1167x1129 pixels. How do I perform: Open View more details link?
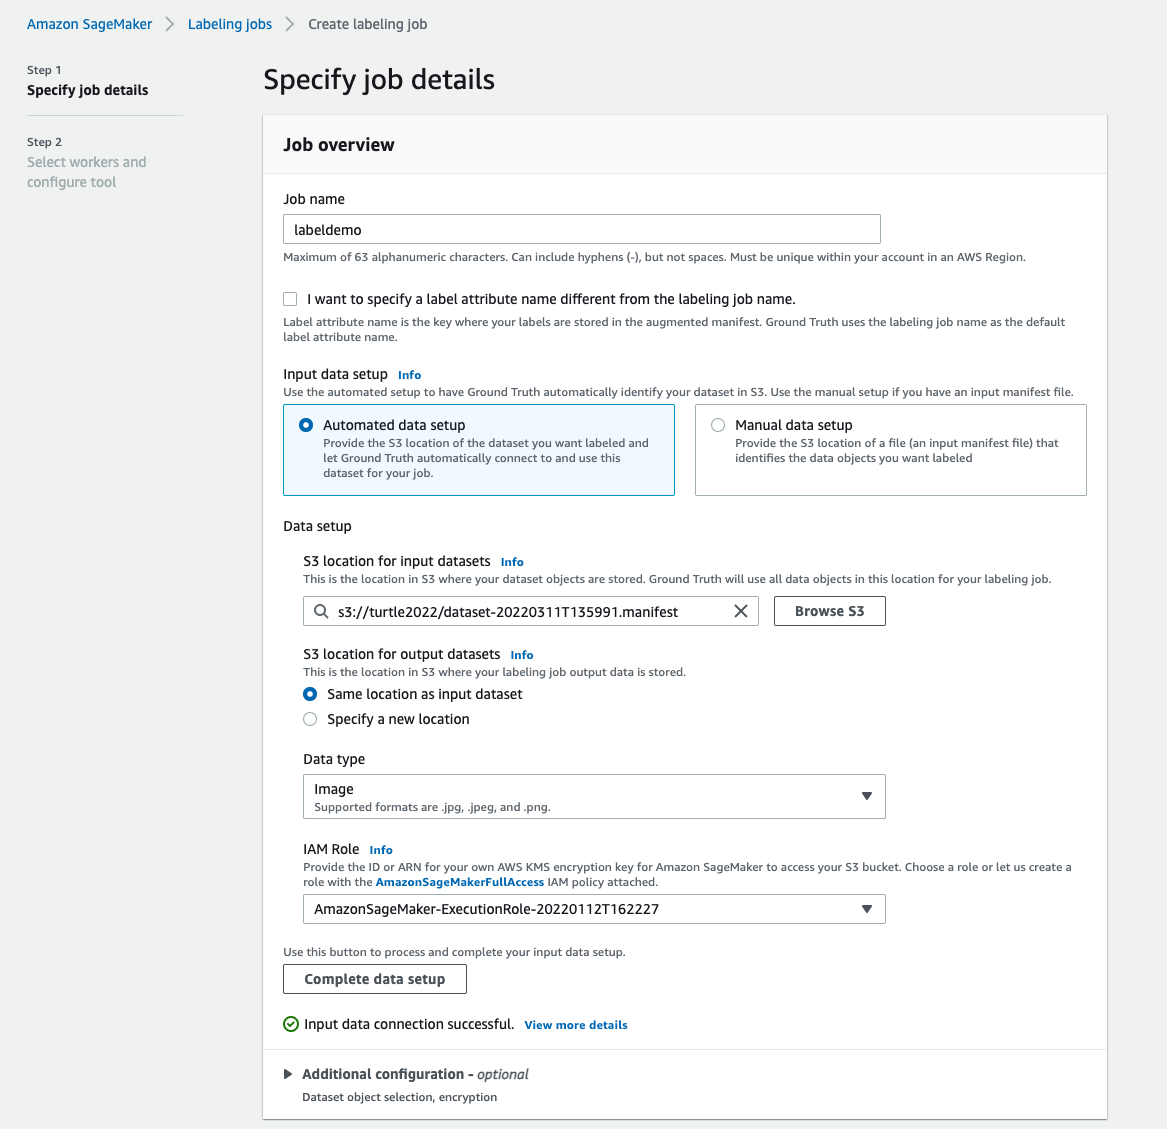click(x=576, y=1025)
